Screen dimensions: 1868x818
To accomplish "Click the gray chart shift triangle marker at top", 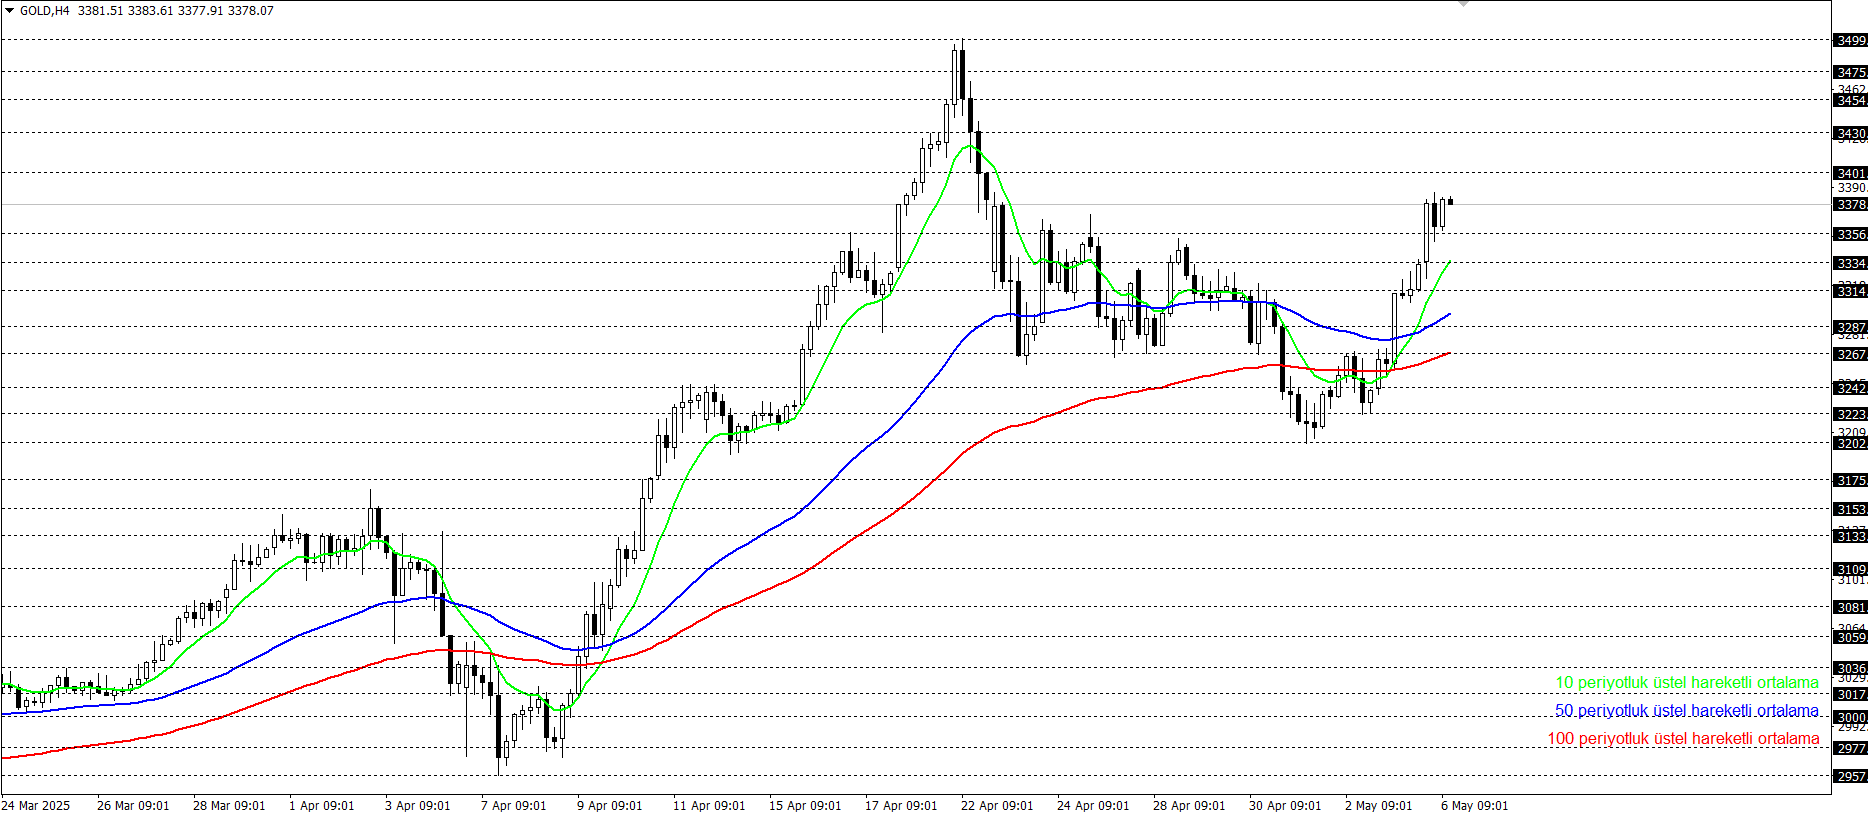I will (1463, 4).
